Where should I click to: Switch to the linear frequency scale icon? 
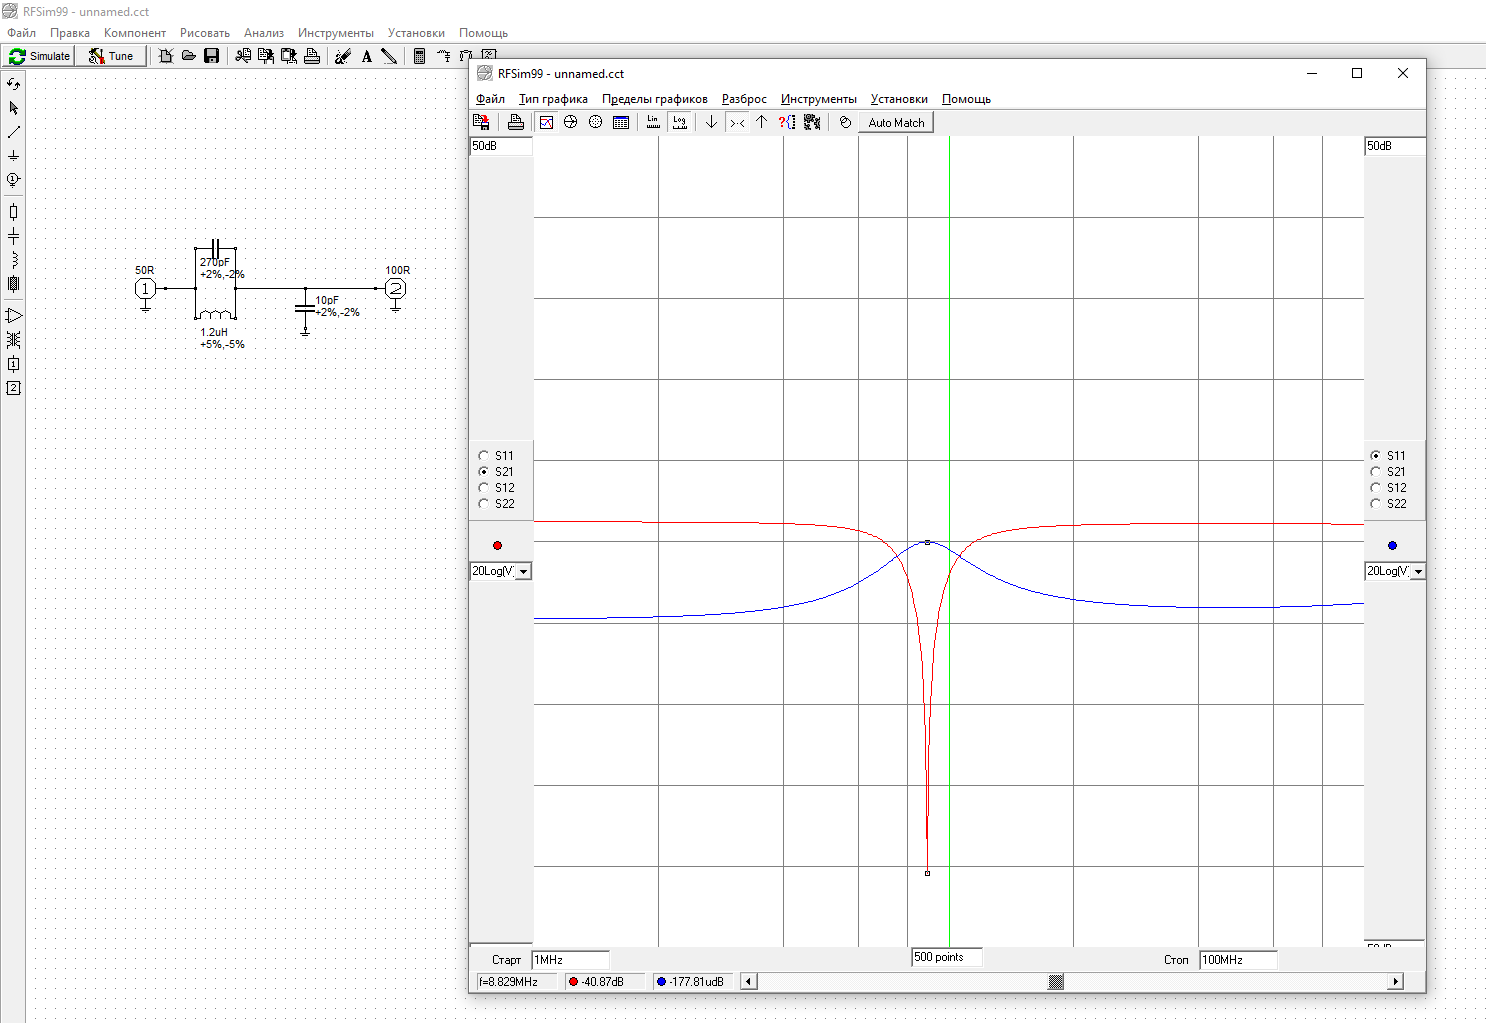(x=653, y=122)
